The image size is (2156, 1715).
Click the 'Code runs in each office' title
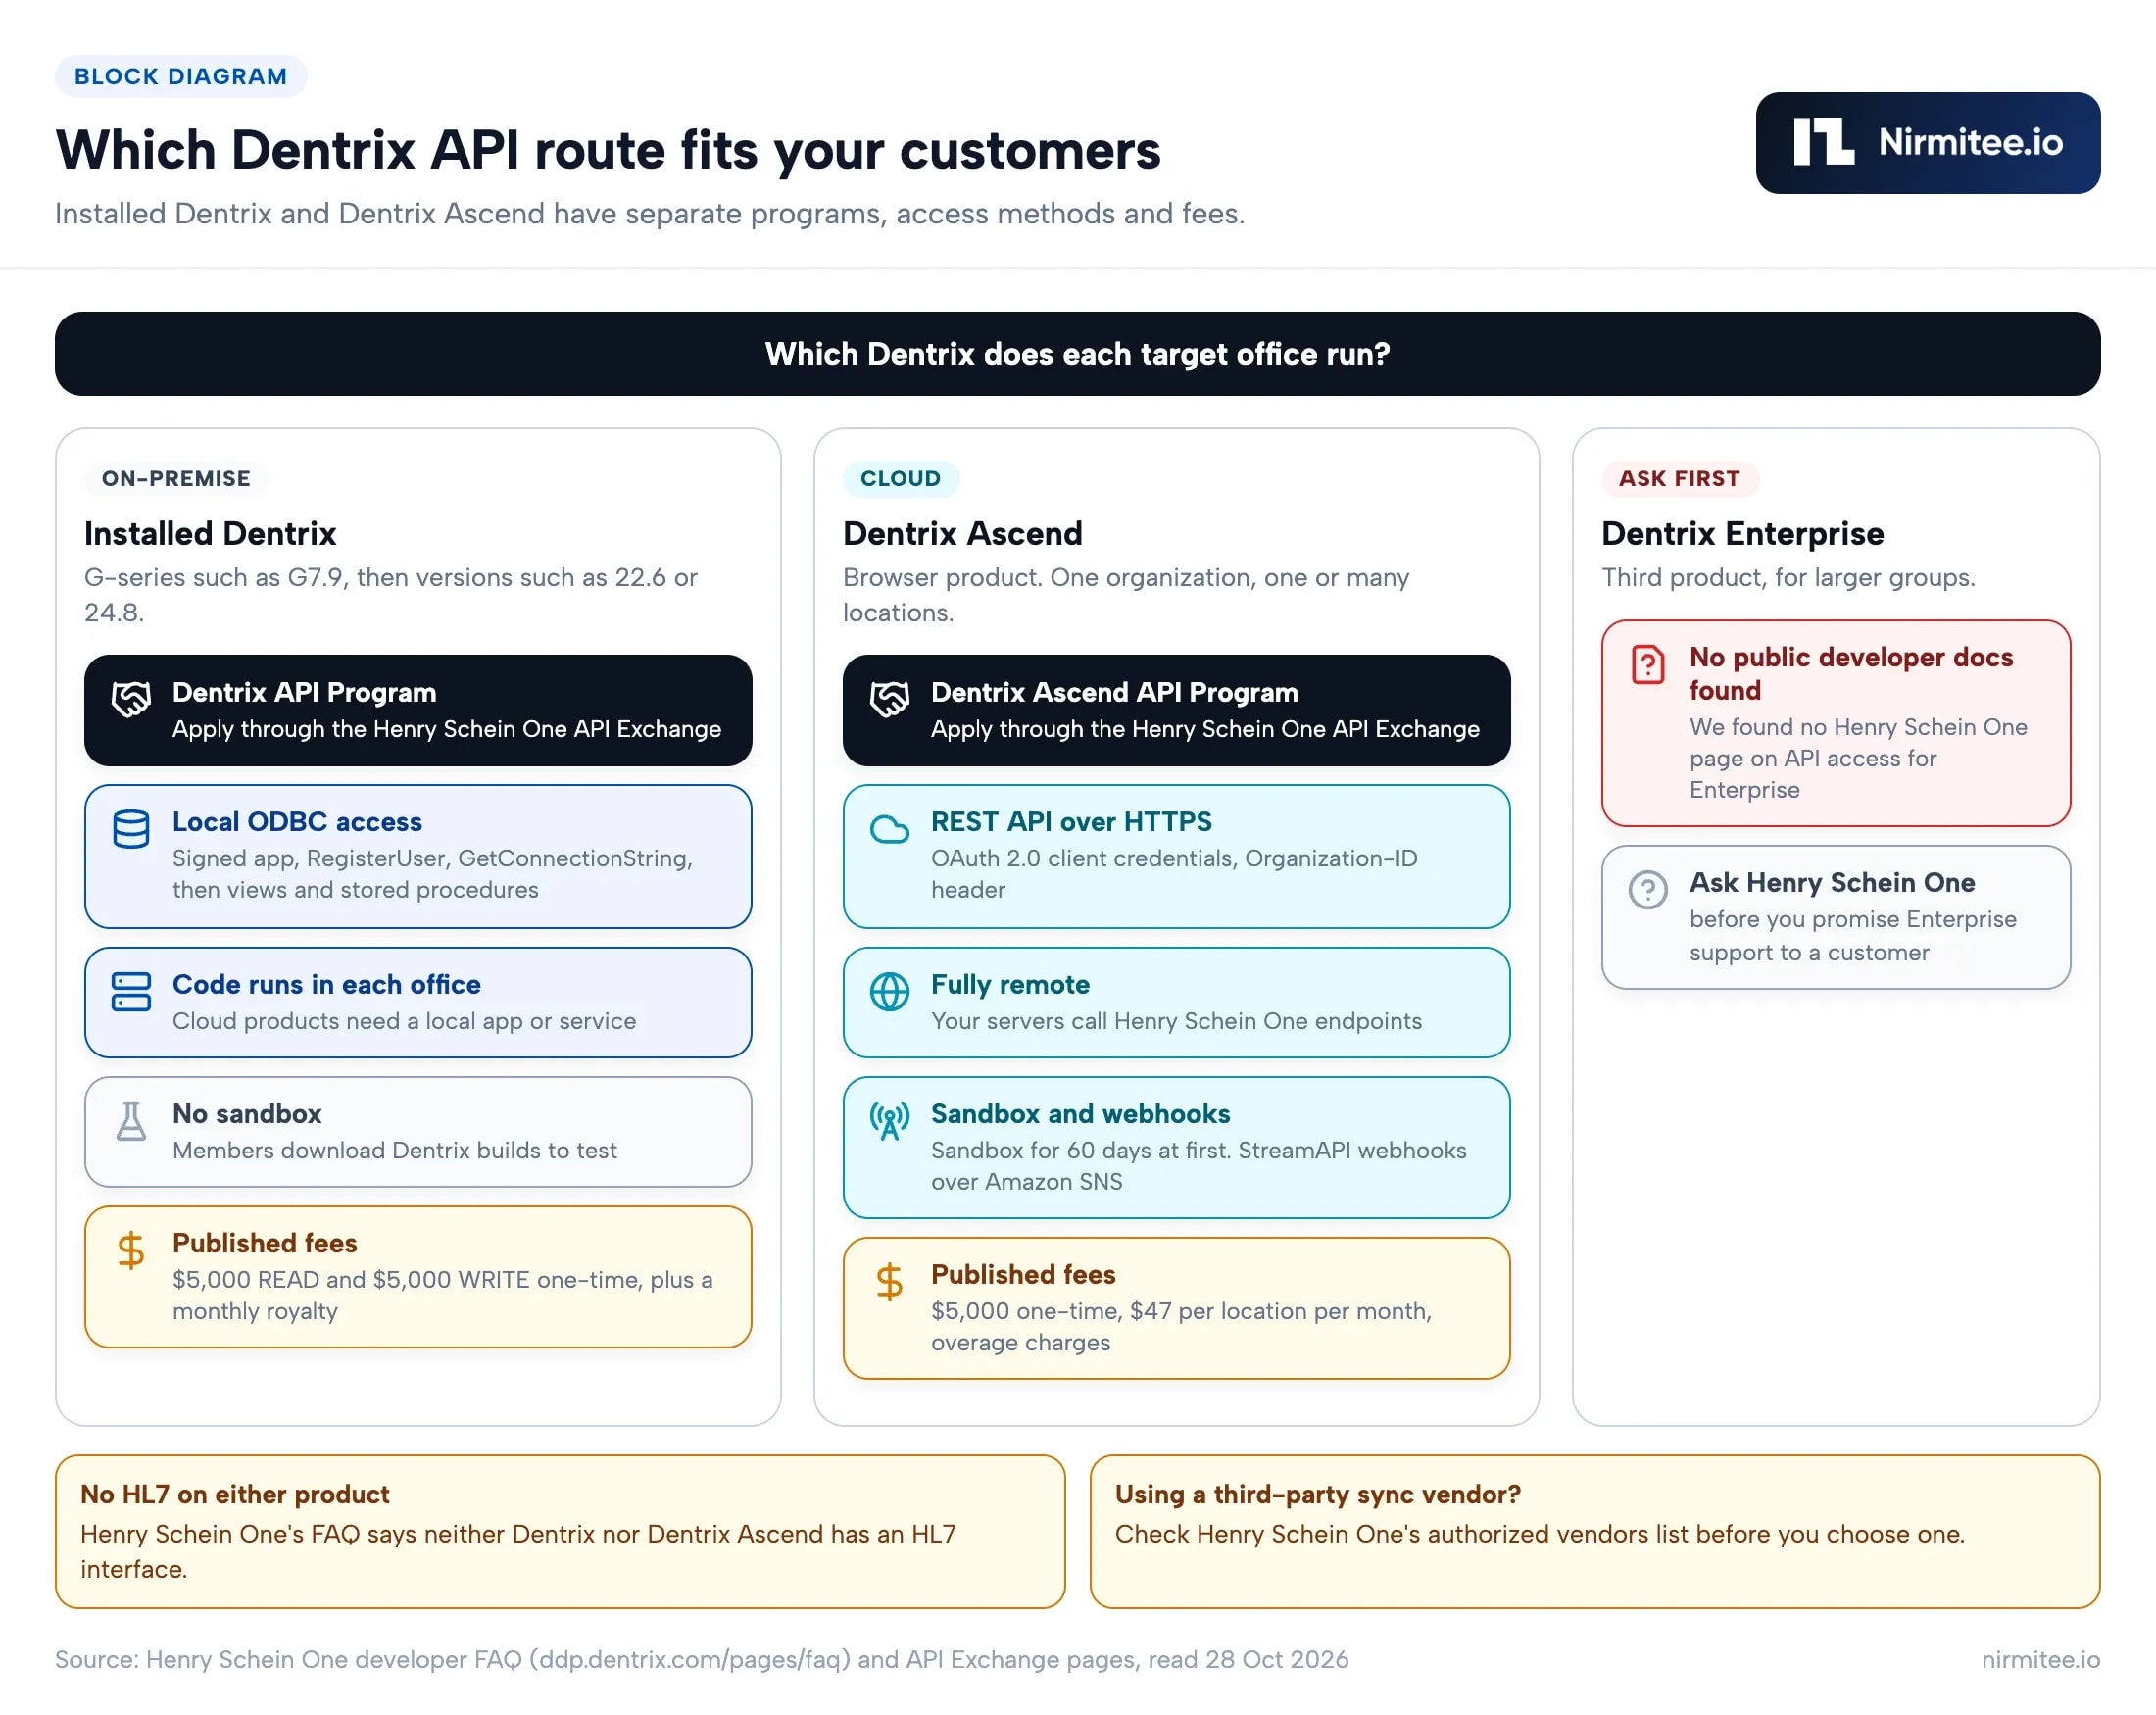pos(326,984)
